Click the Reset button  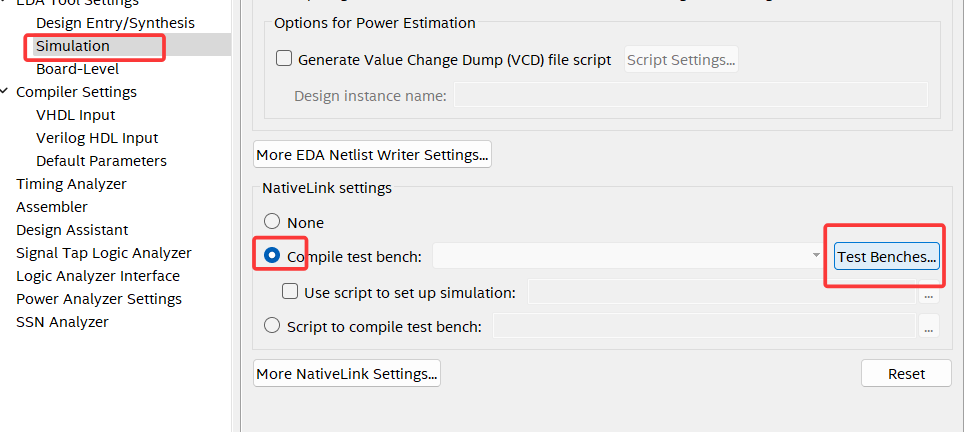[x=906, y=374]
